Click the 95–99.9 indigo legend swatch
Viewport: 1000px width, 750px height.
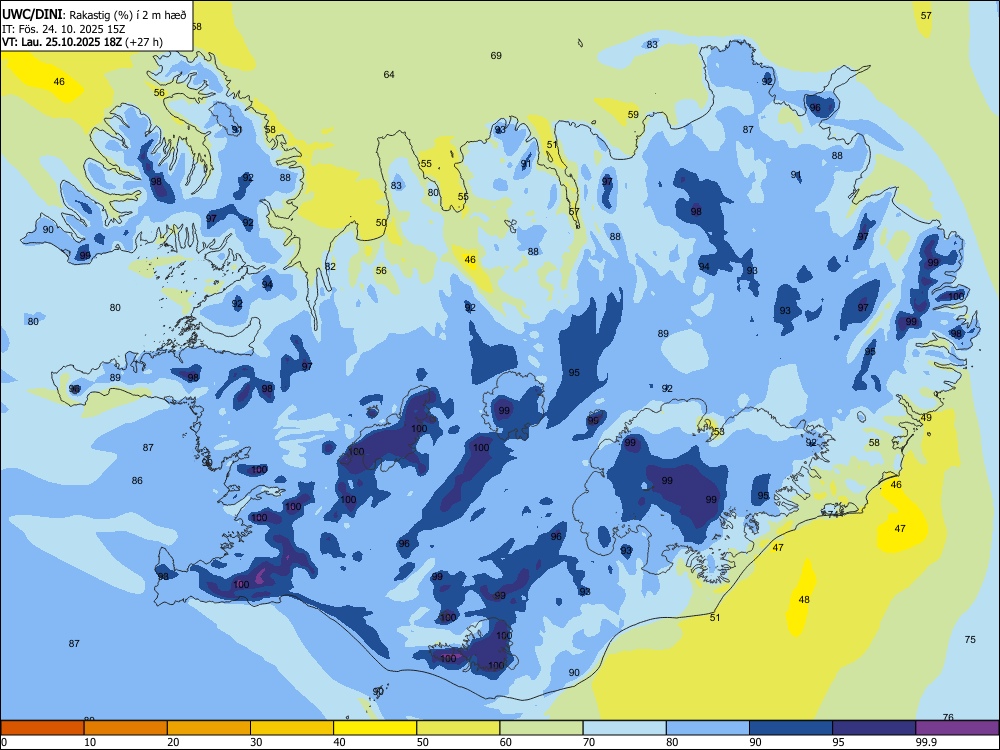coord(874,728)
